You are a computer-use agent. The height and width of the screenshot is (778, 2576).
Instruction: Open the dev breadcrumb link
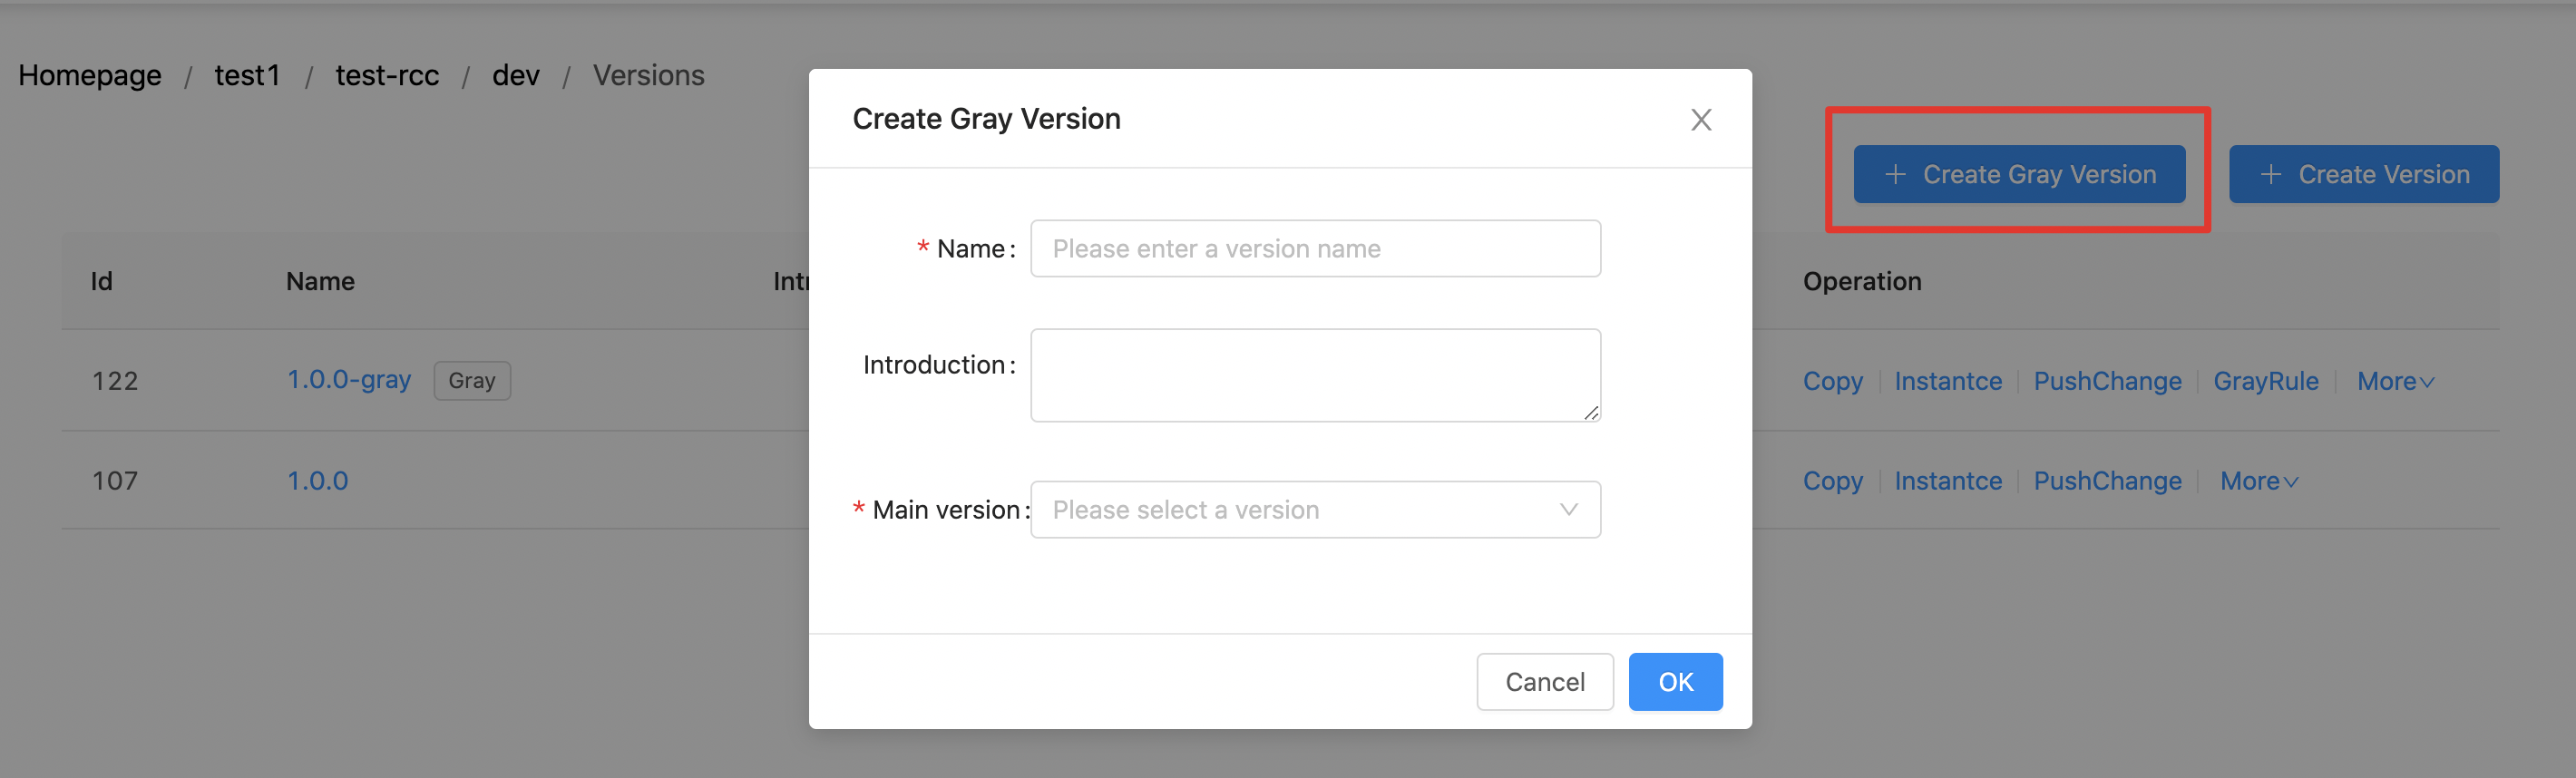(x=516, y=75)
